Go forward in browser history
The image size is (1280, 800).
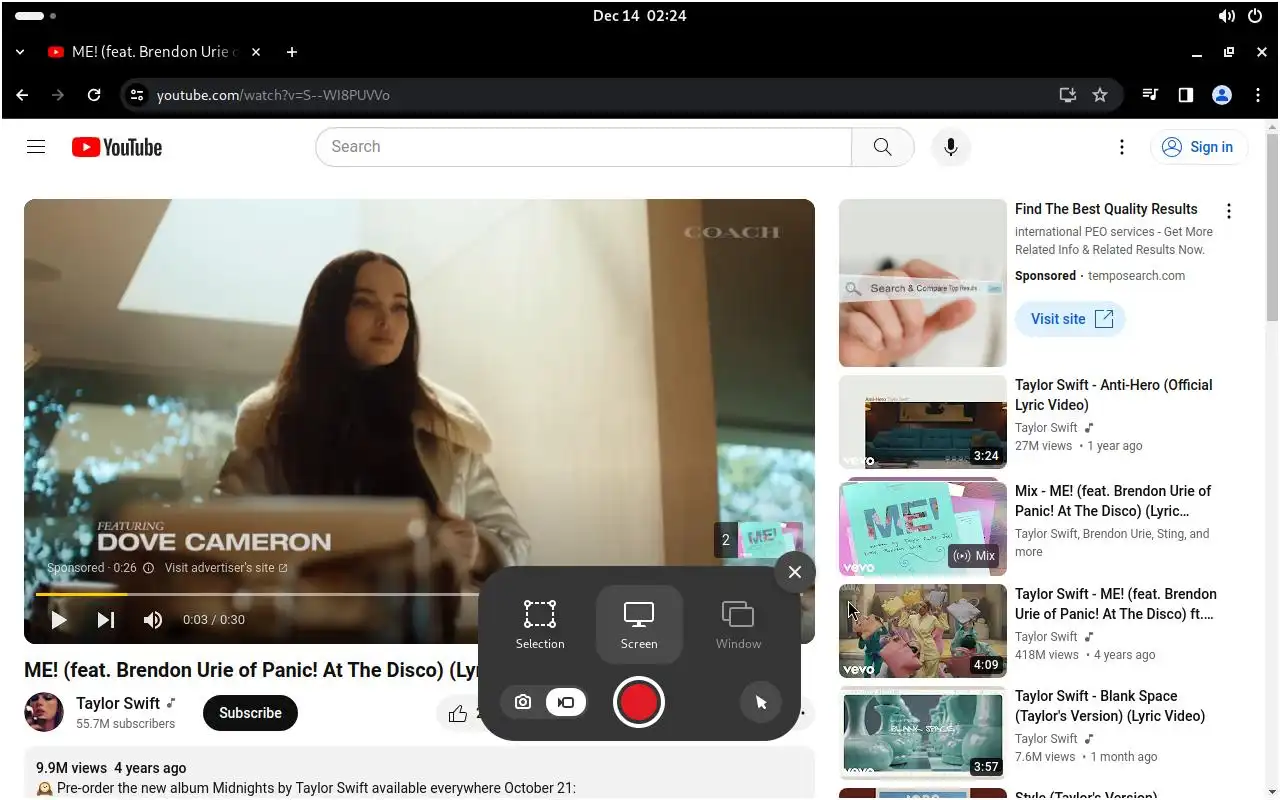(x=58, y=95)
